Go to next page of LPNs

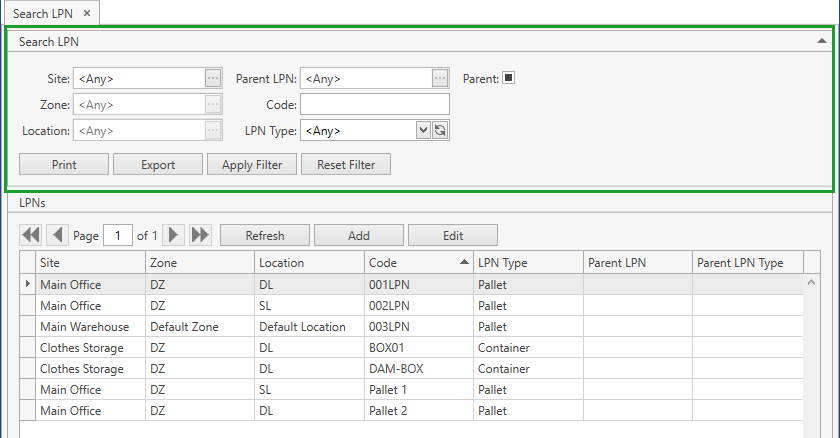pyautogui.click(x=173, y=235)
